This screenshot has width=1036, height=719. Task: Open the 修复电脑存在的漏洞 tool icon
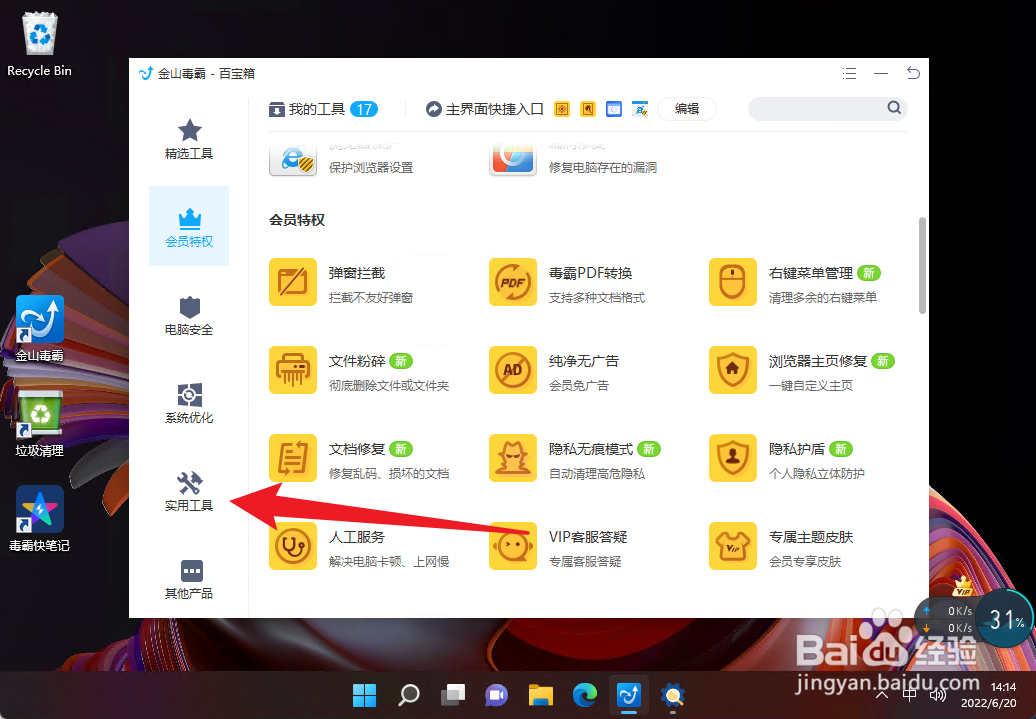pyautogui.click(x=513, y=159)
